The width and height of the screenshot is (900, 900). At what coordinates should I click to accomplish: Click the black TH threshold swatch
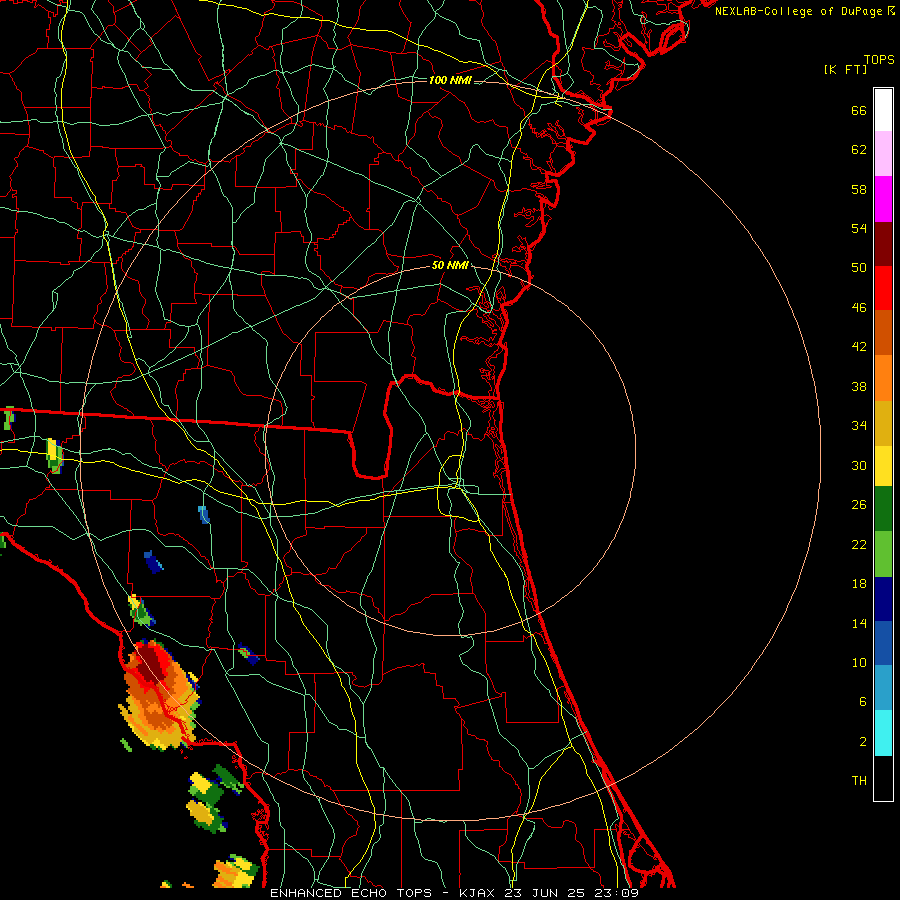(883, 778)
